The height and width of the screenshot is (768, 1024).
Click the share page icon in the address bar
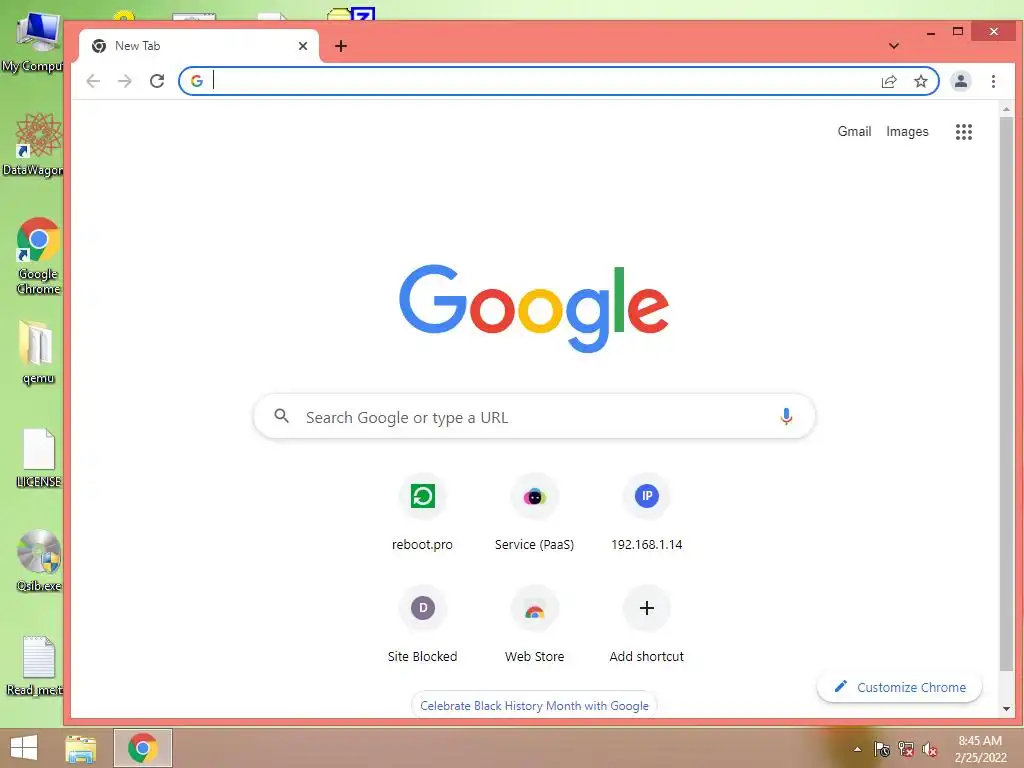889,81
